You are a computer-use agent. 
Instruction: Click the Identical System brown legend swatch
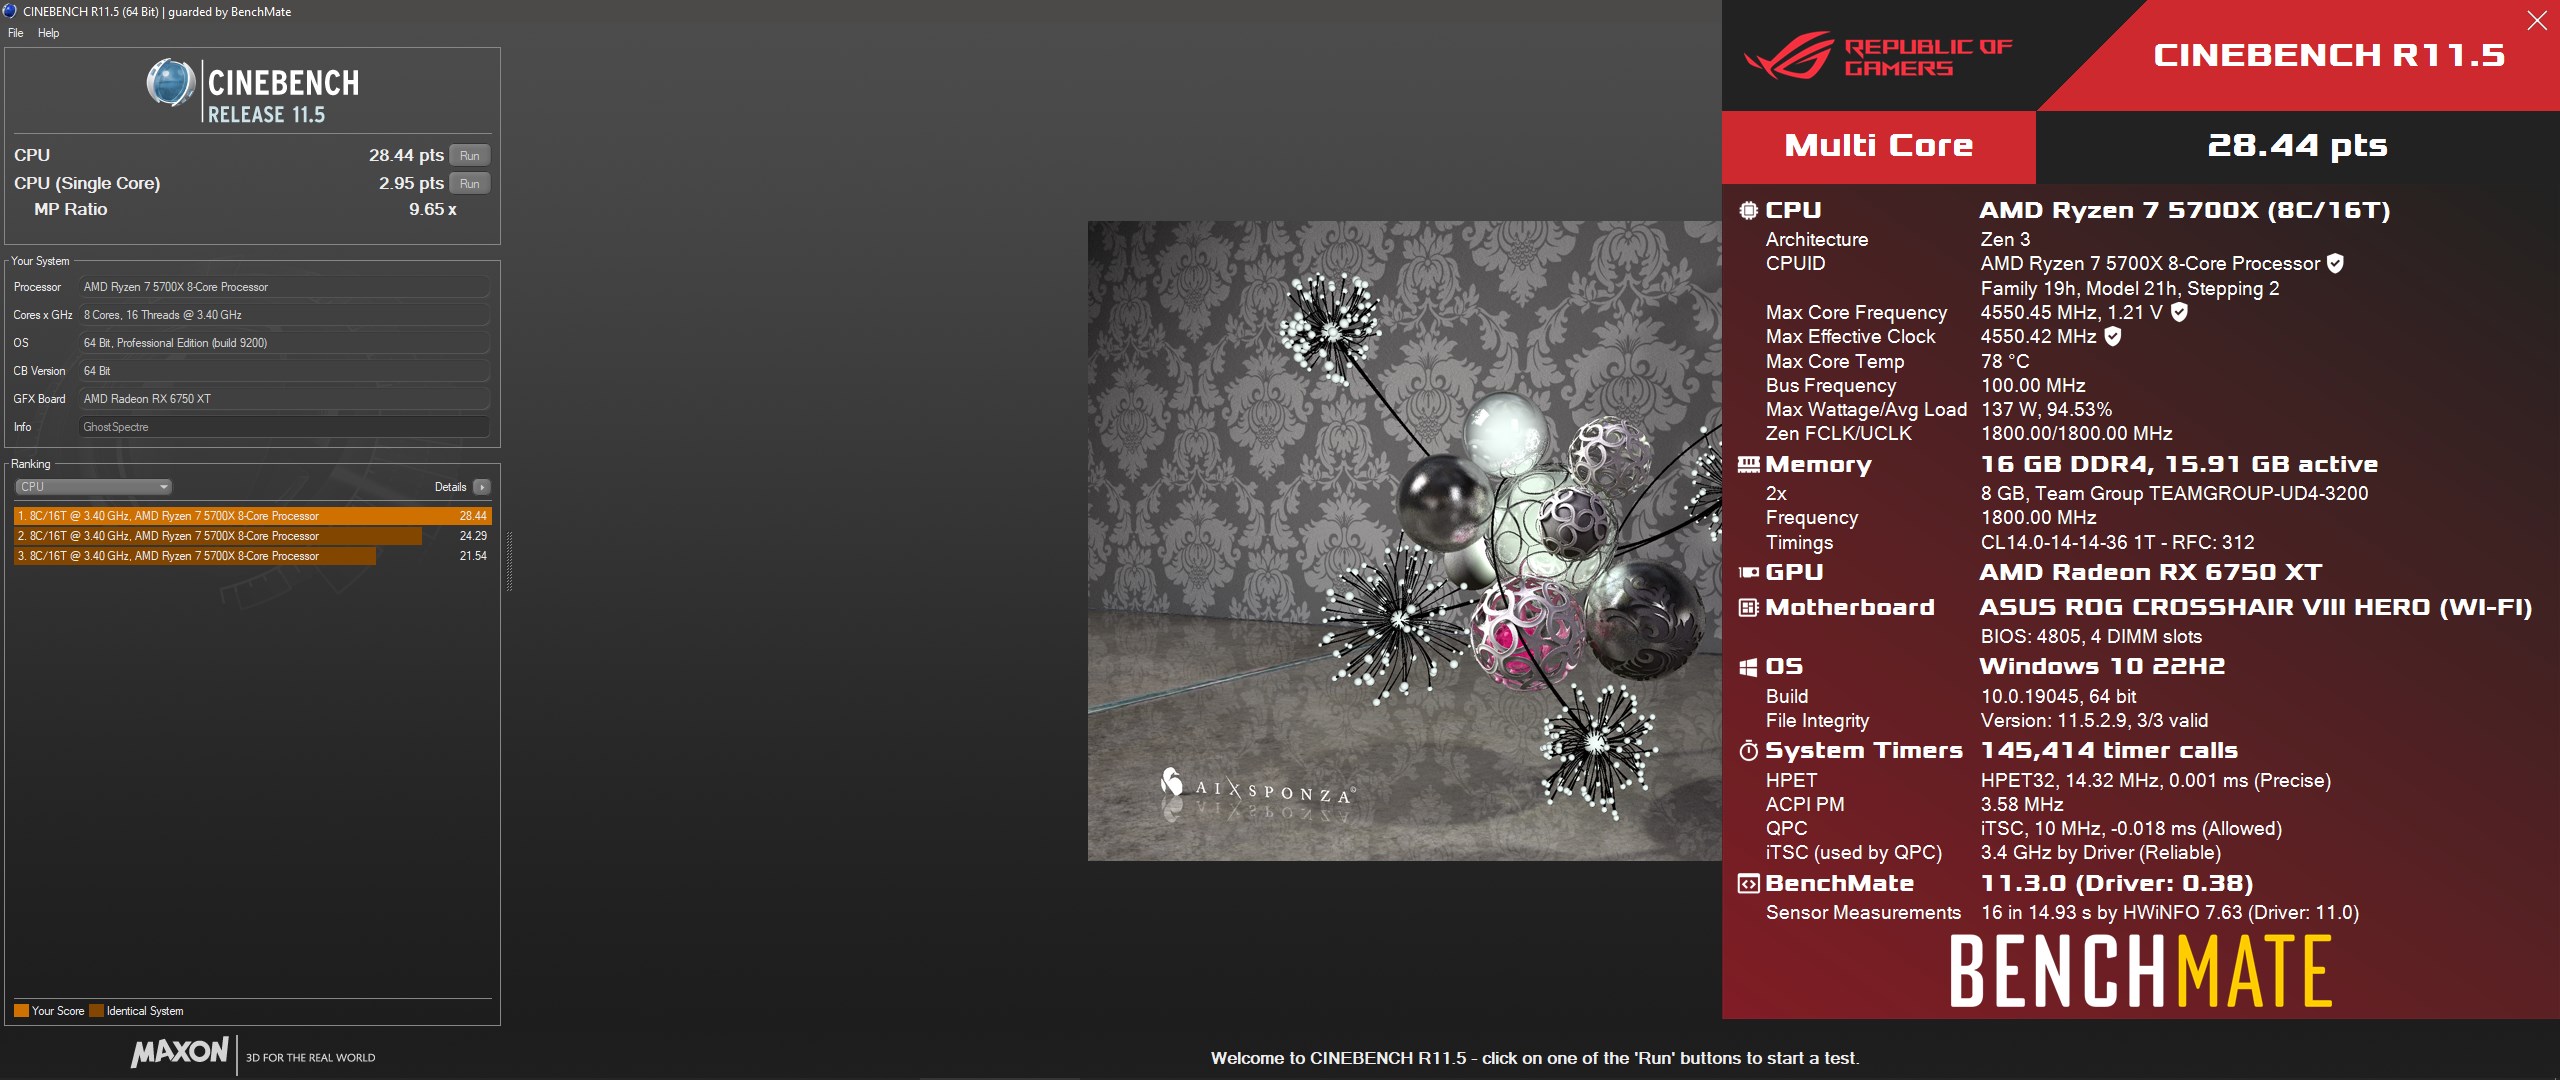[96, 1011]
